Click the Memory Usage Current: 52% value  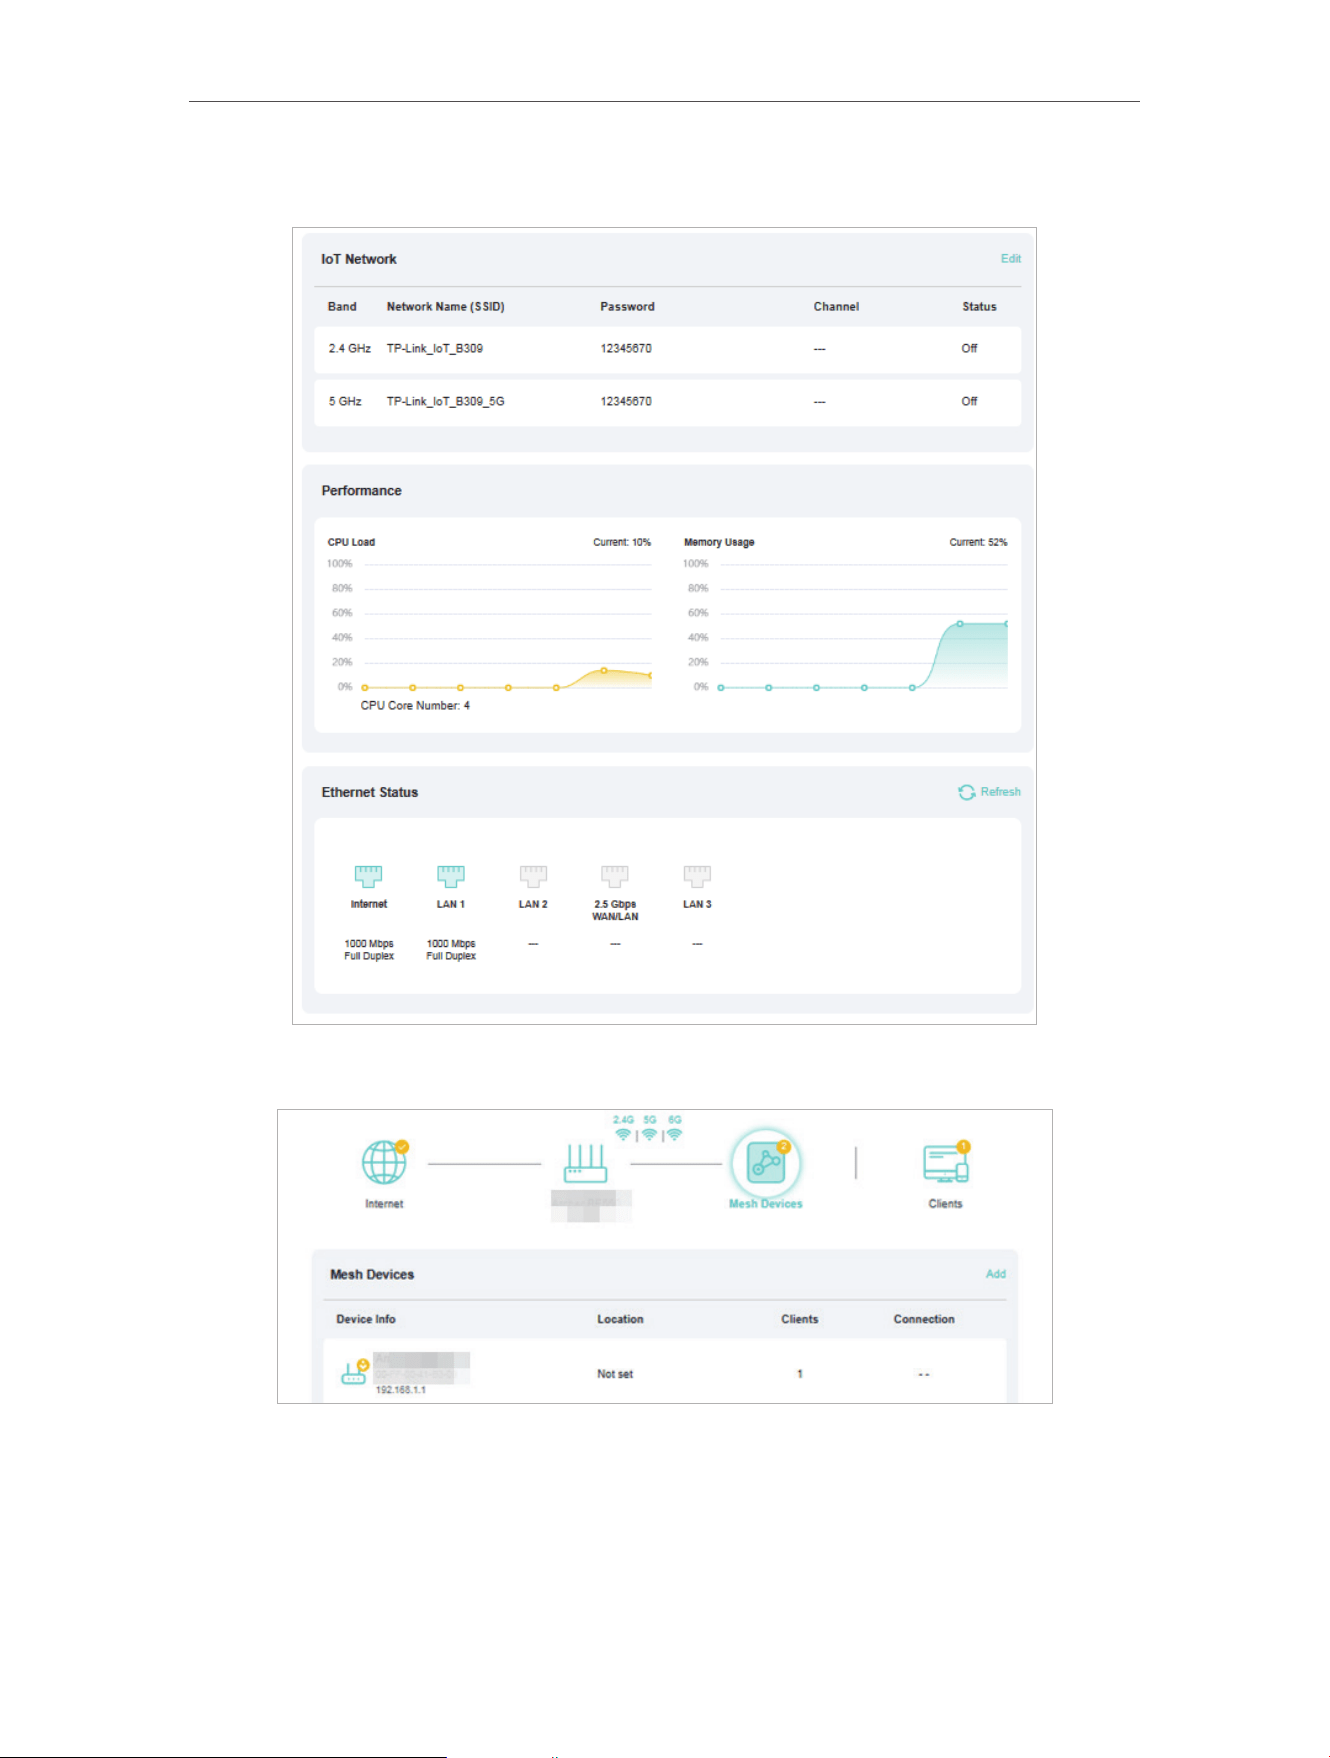click(x=978, y=542)
